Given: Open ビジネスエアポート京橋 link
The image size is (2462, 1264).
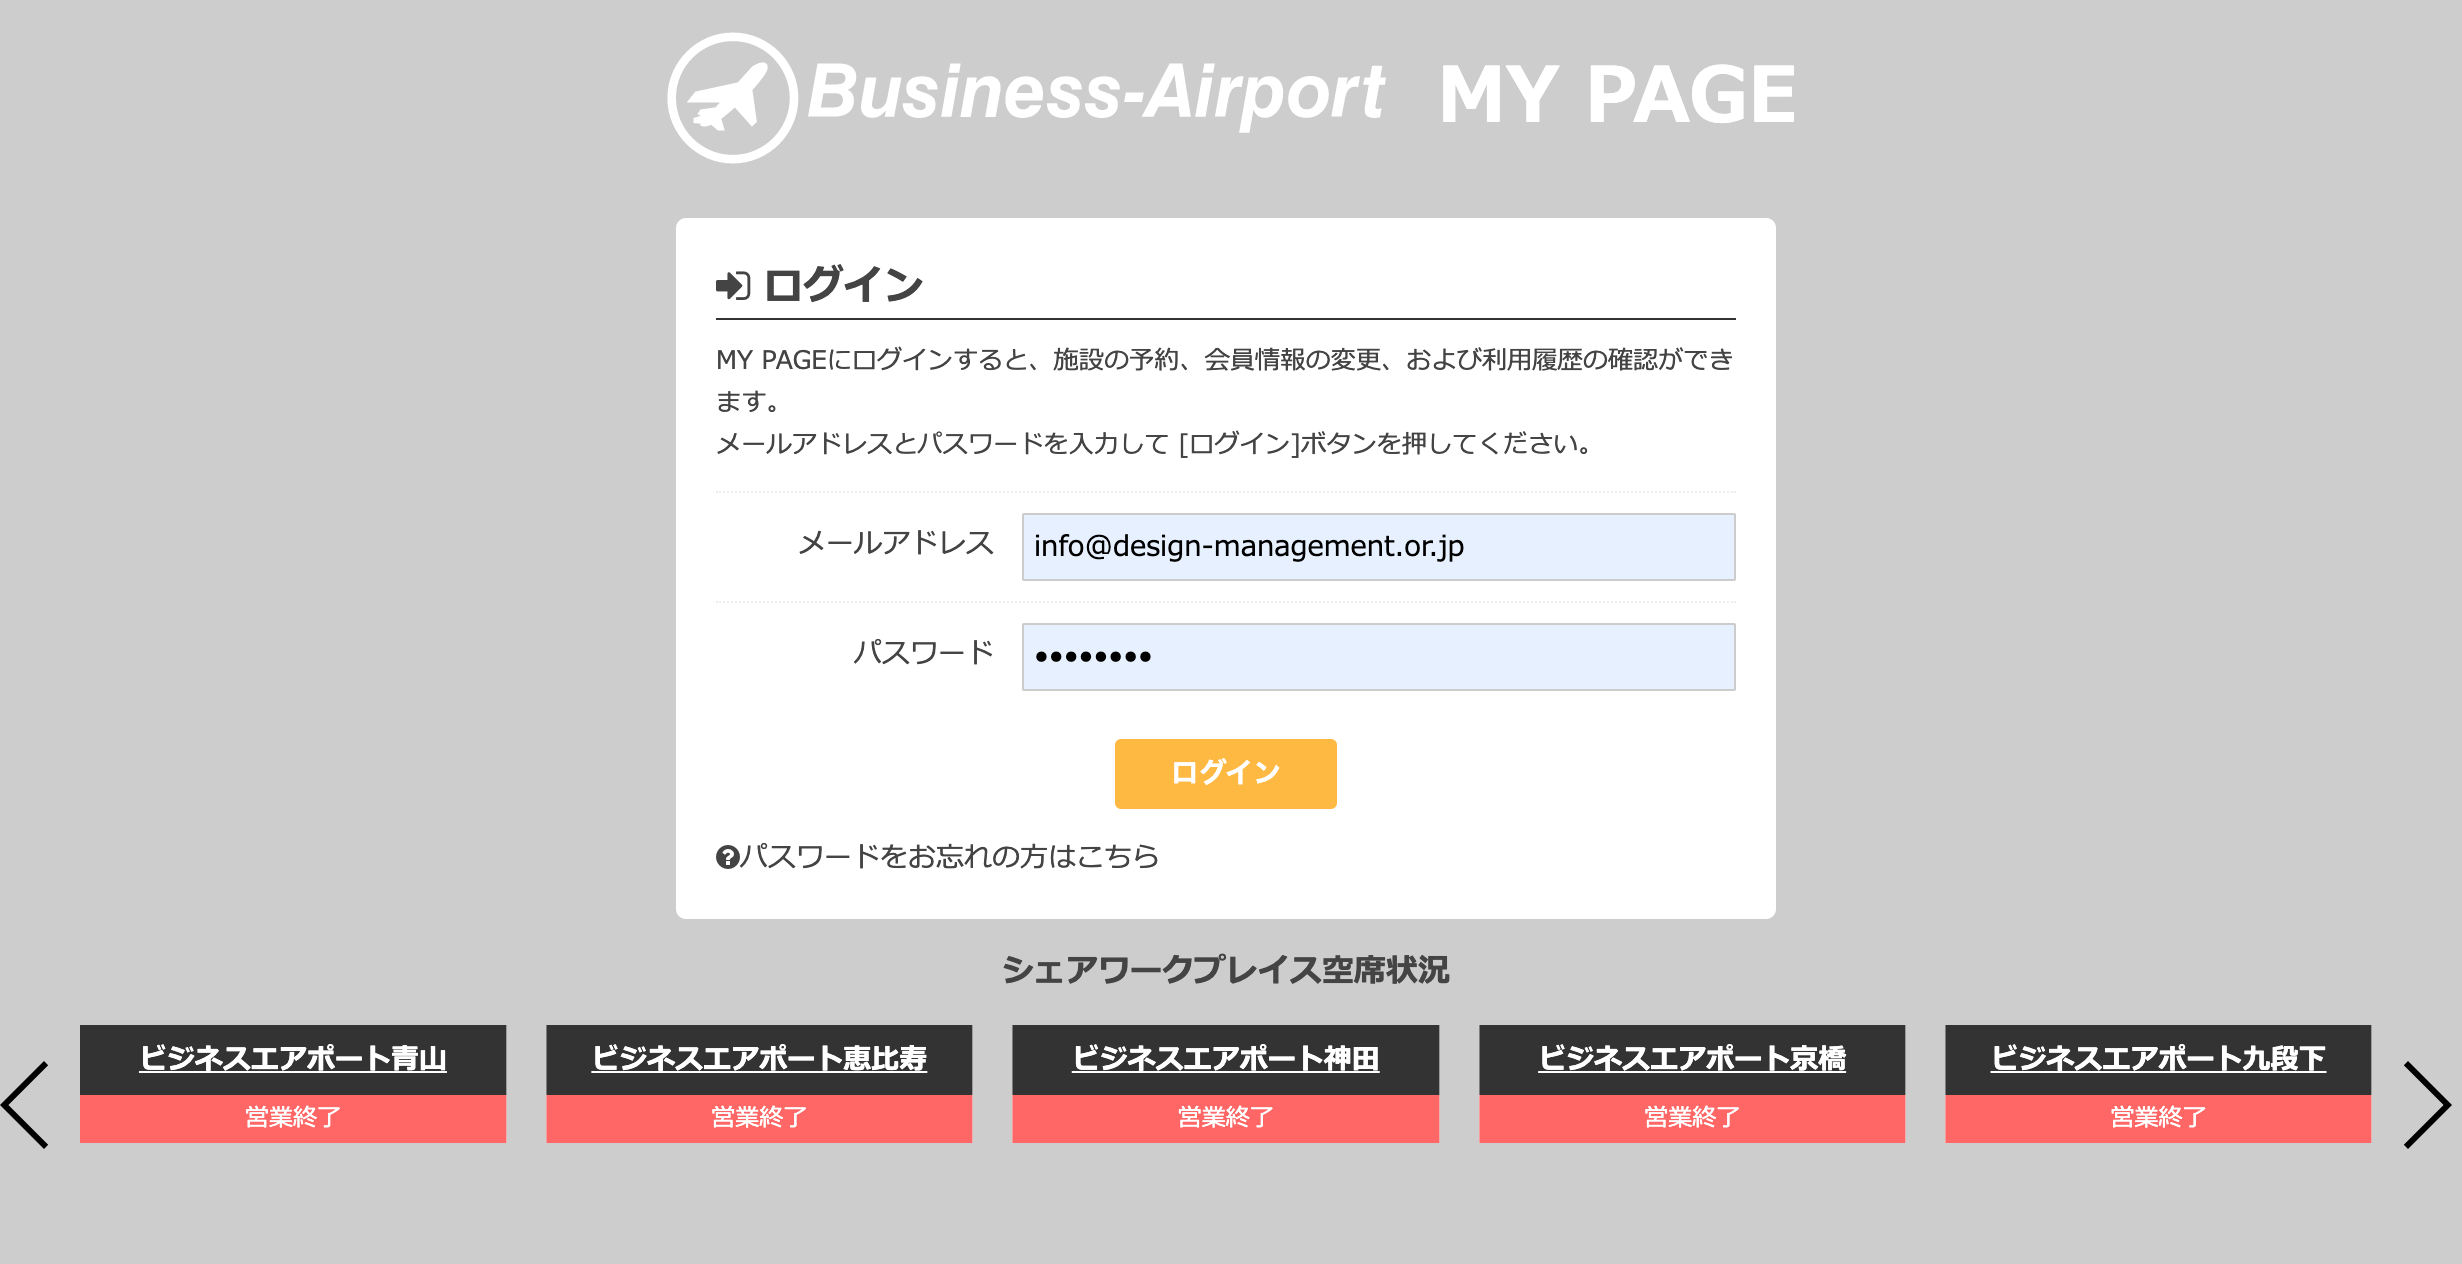Looking at the screenshot, I should (x=1692, y=1058).
